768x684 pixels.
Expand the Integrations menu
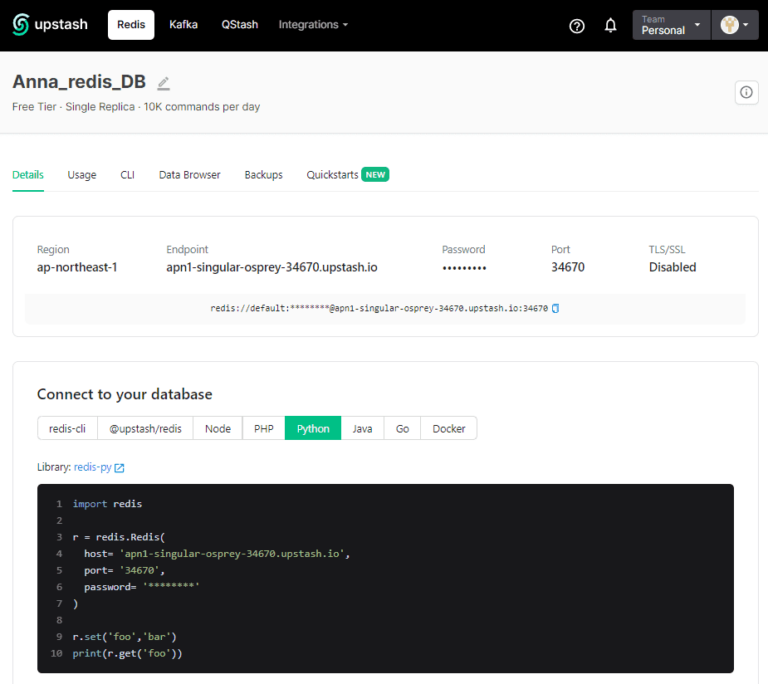[313, 24]
